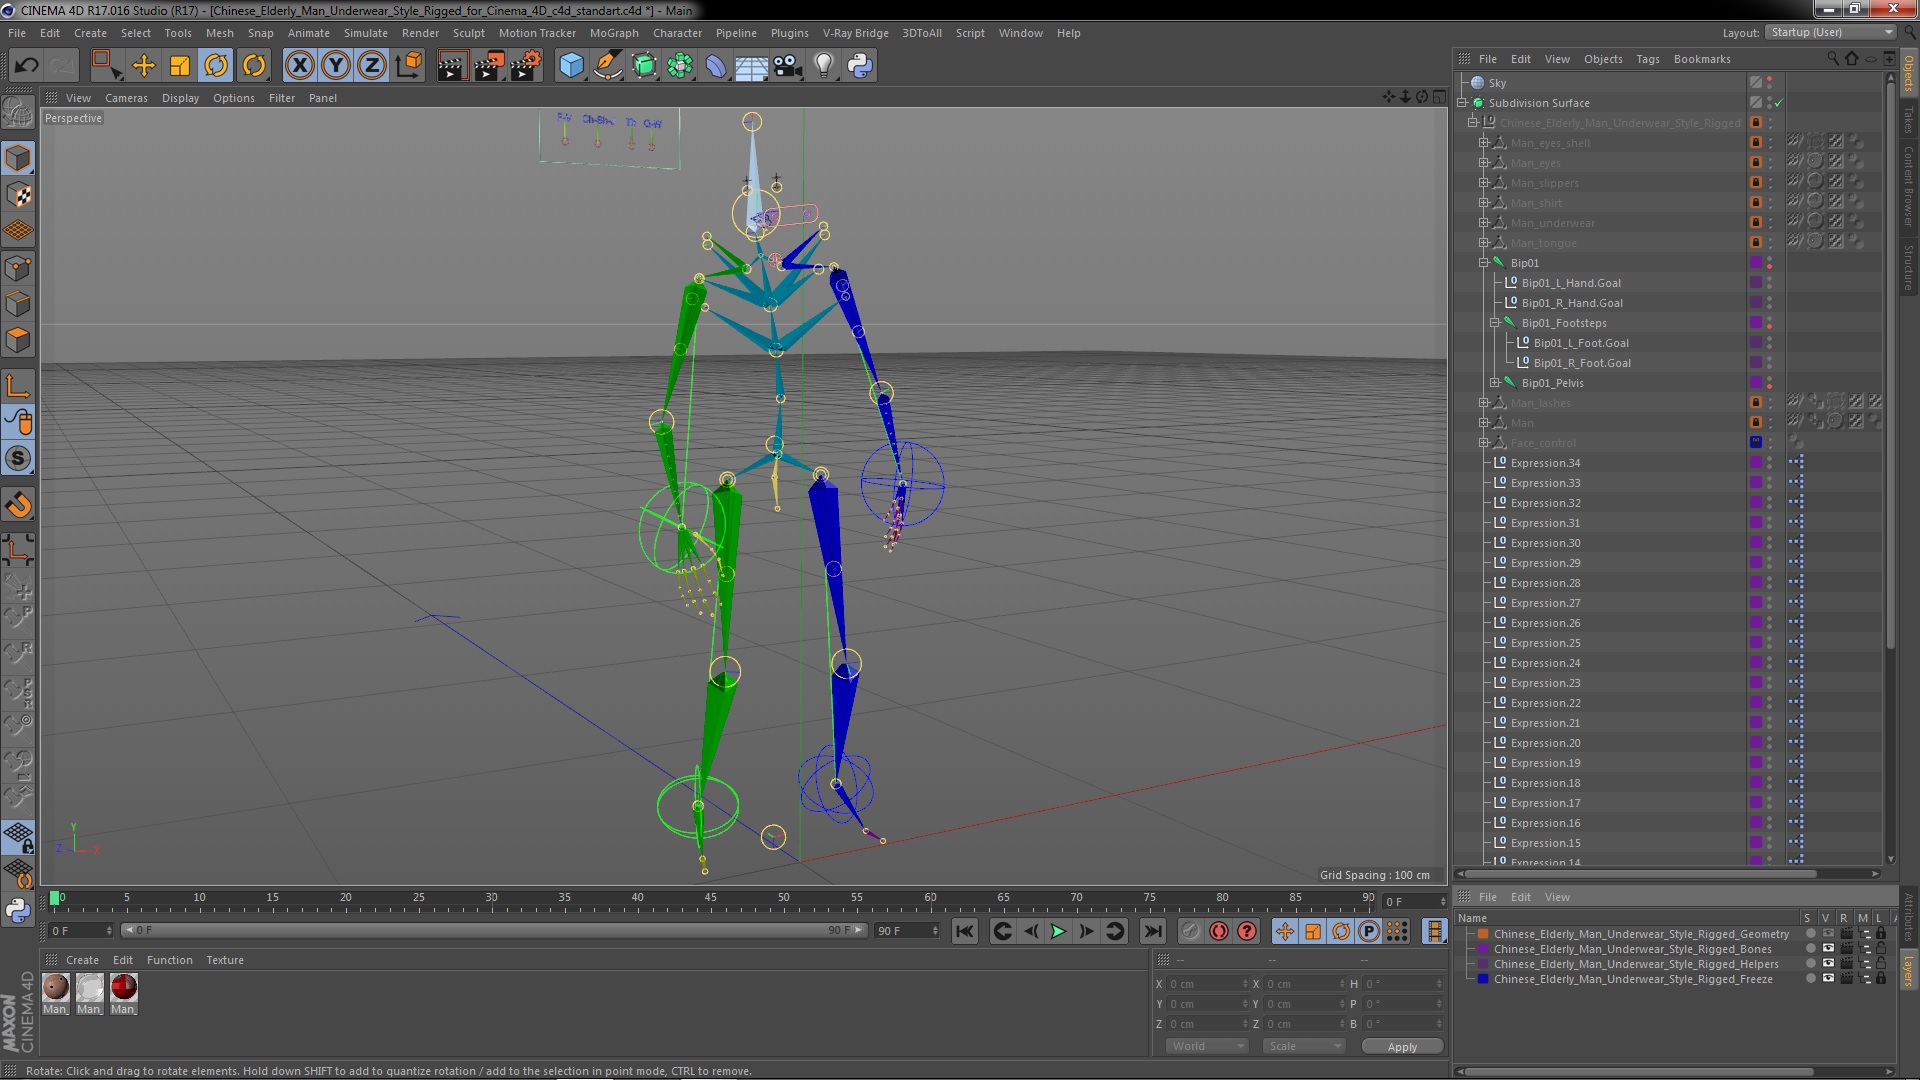Viewport: 1920px width, 1080px height.
Task: Click Render View clapperboard icon
Action: tap(451, 66)
